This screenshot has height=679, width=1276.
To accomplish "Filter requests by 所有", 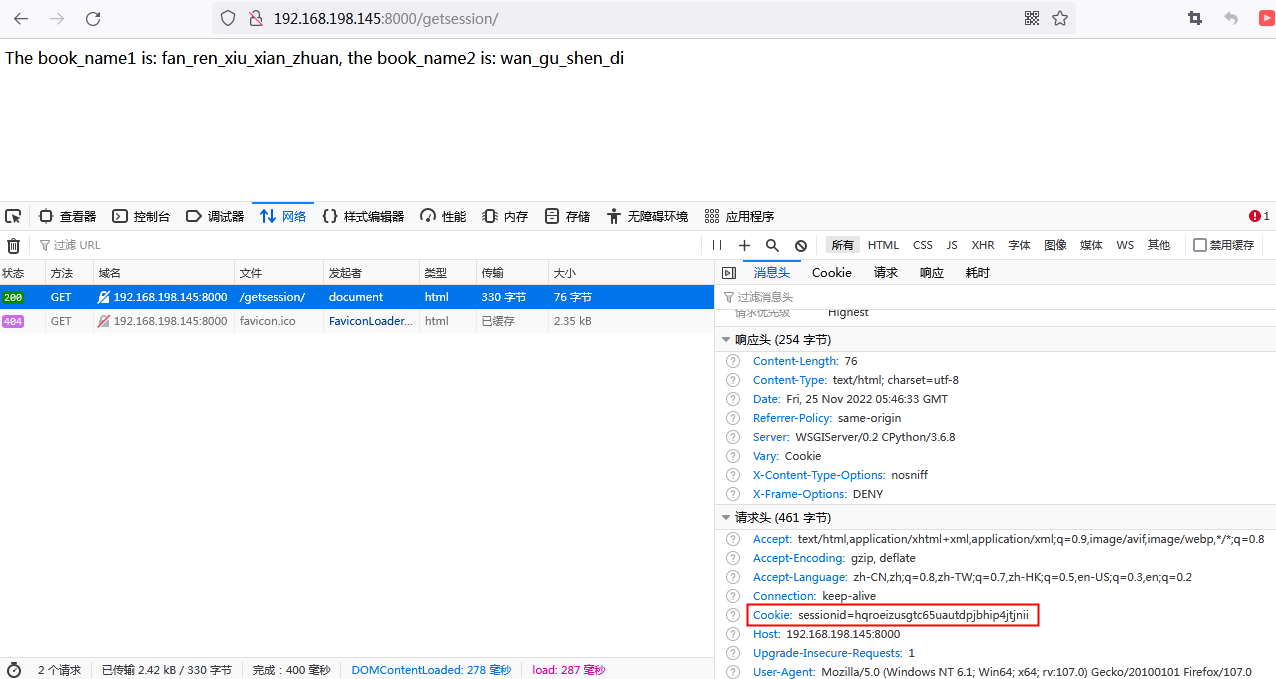I will (x=843, y=245).
